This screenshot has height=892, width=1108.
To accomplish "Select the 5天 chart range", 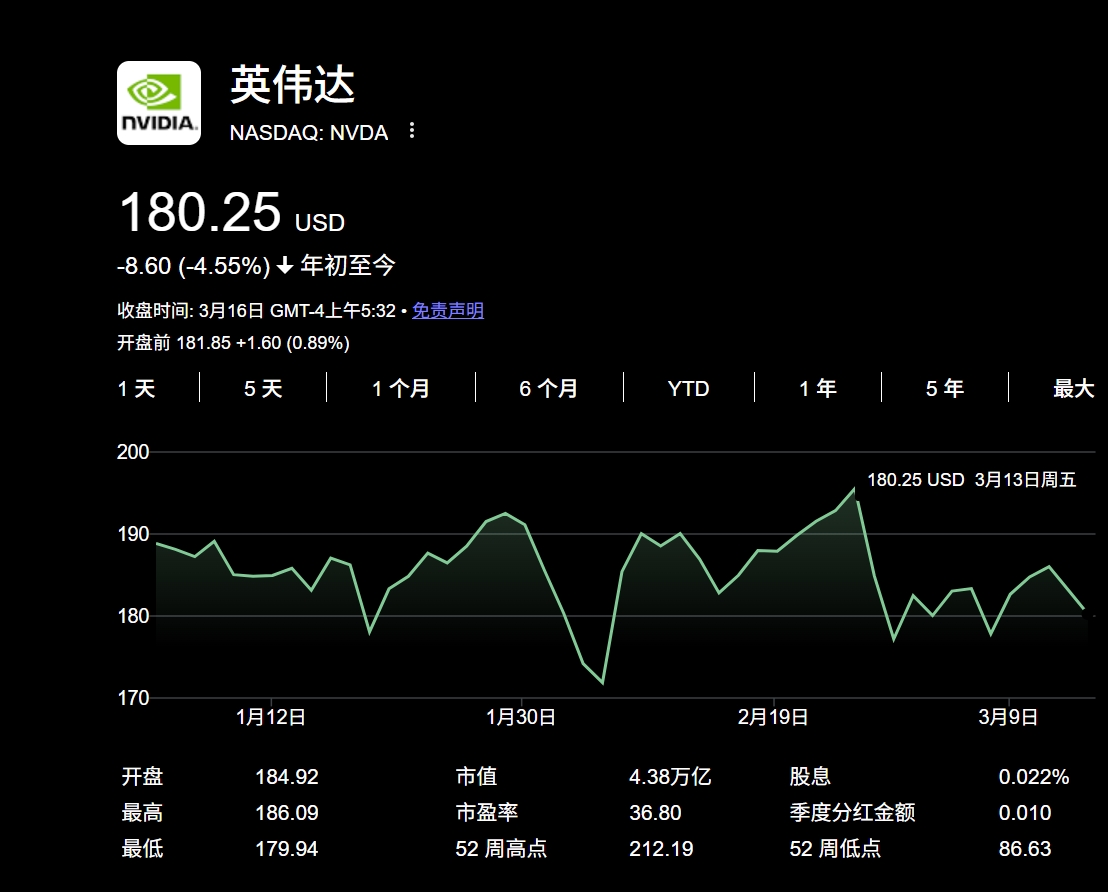I will click(x=263, y=389).
